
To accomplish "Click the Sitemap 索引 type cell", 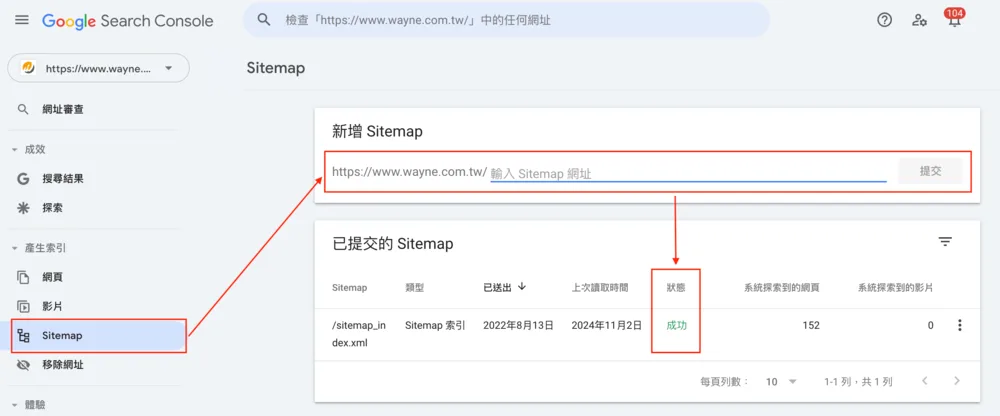I will (x=435, y=325).
